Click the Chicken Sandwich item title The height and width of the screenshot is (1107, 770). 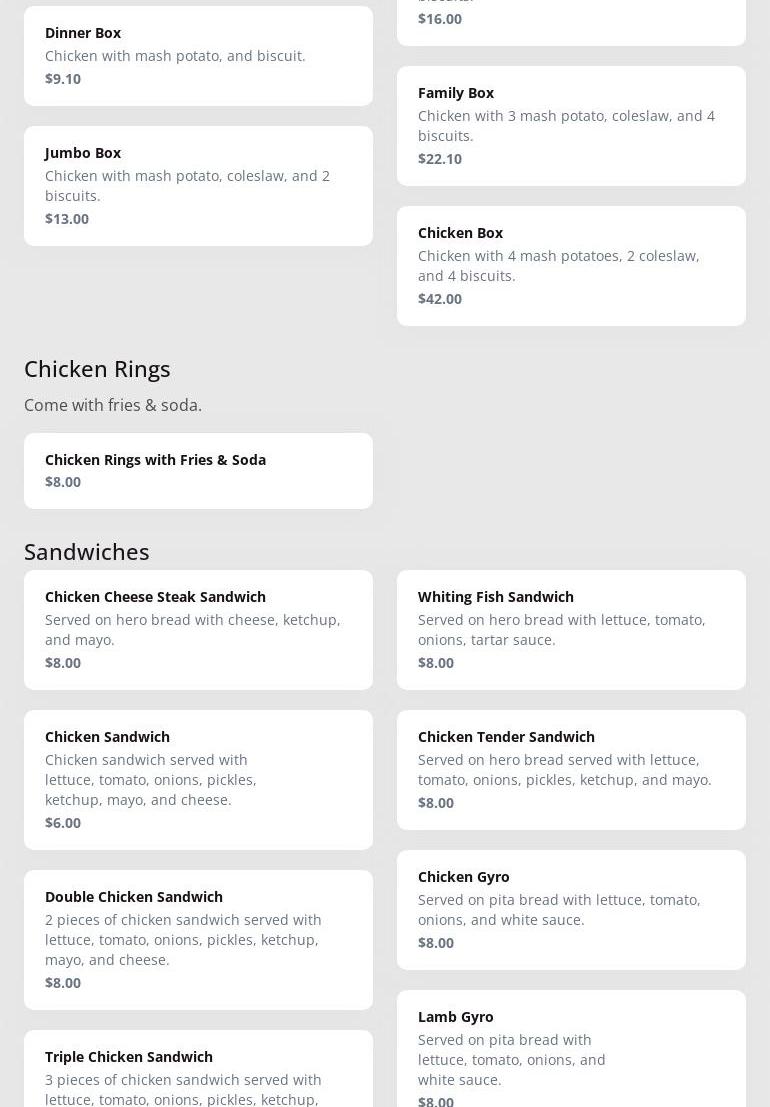coord(107,737)
